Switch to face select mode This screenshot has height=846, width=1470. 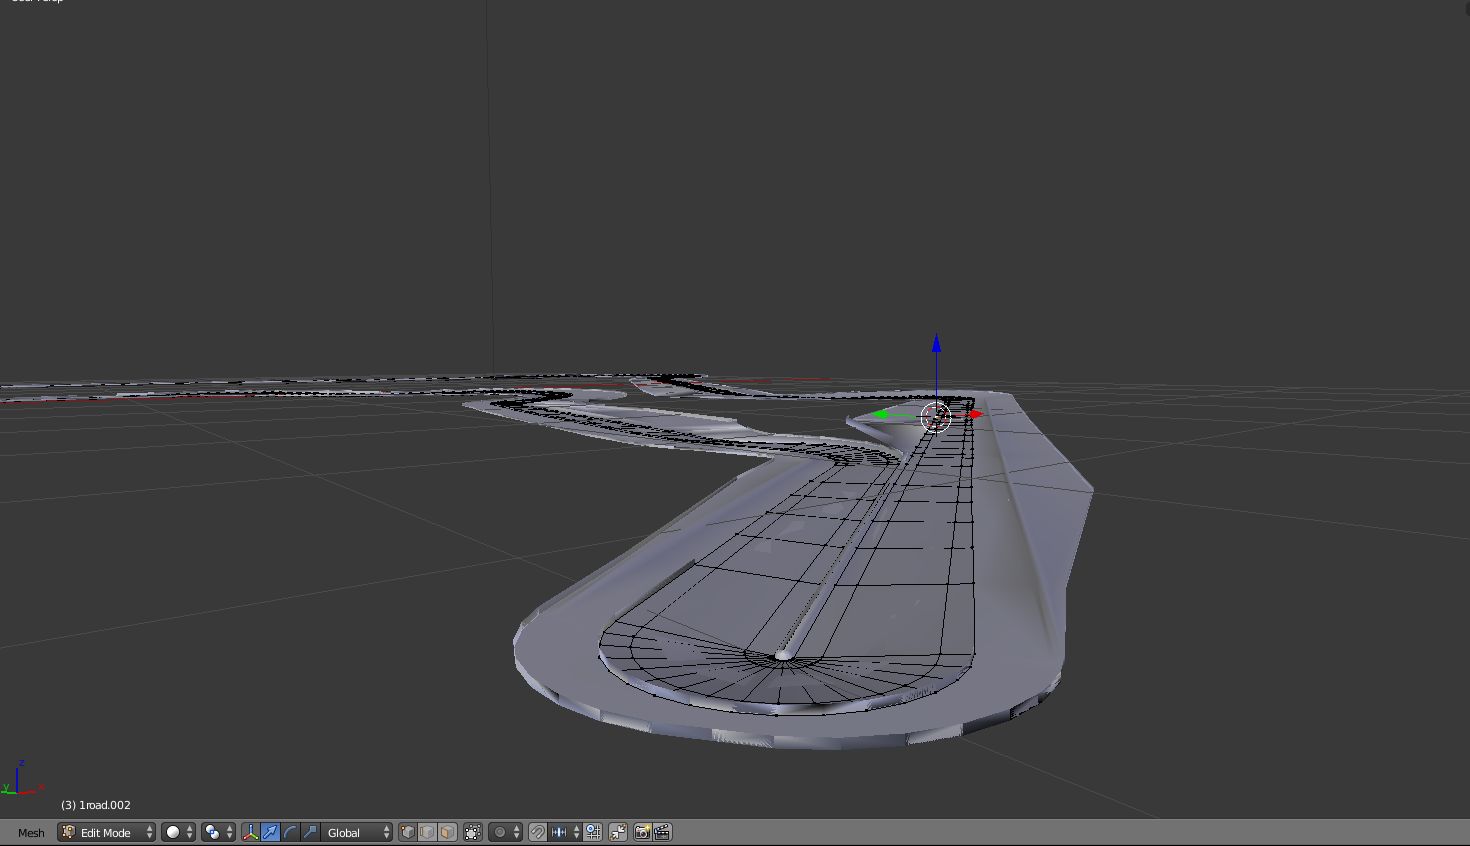447,832
